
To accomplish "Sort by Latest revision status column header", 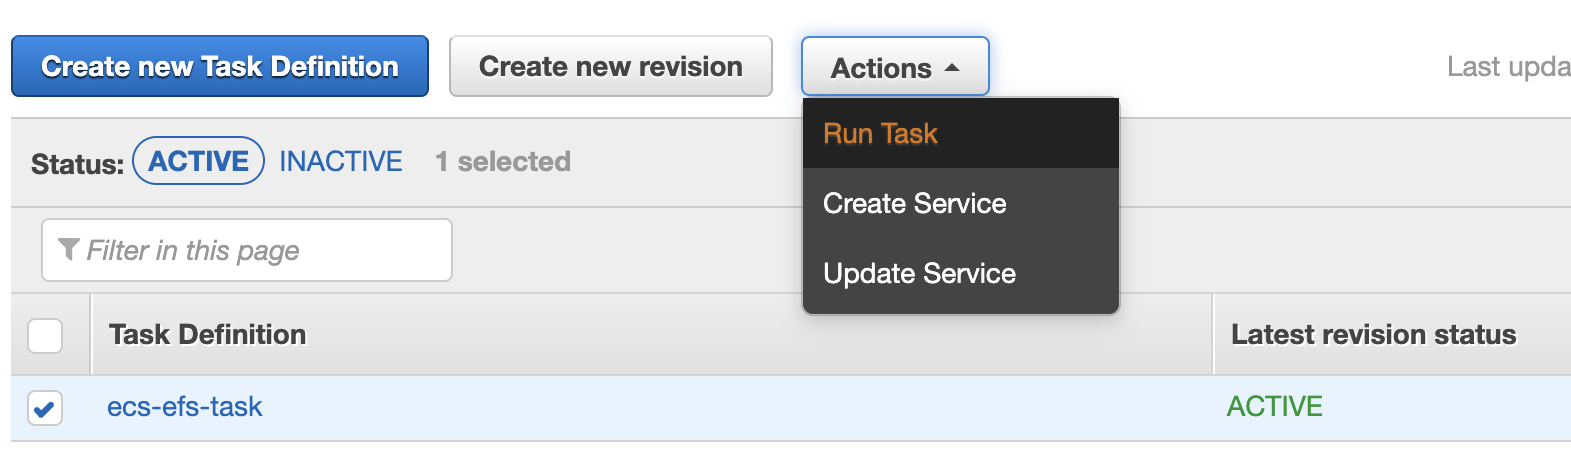I will (1373, 335).
